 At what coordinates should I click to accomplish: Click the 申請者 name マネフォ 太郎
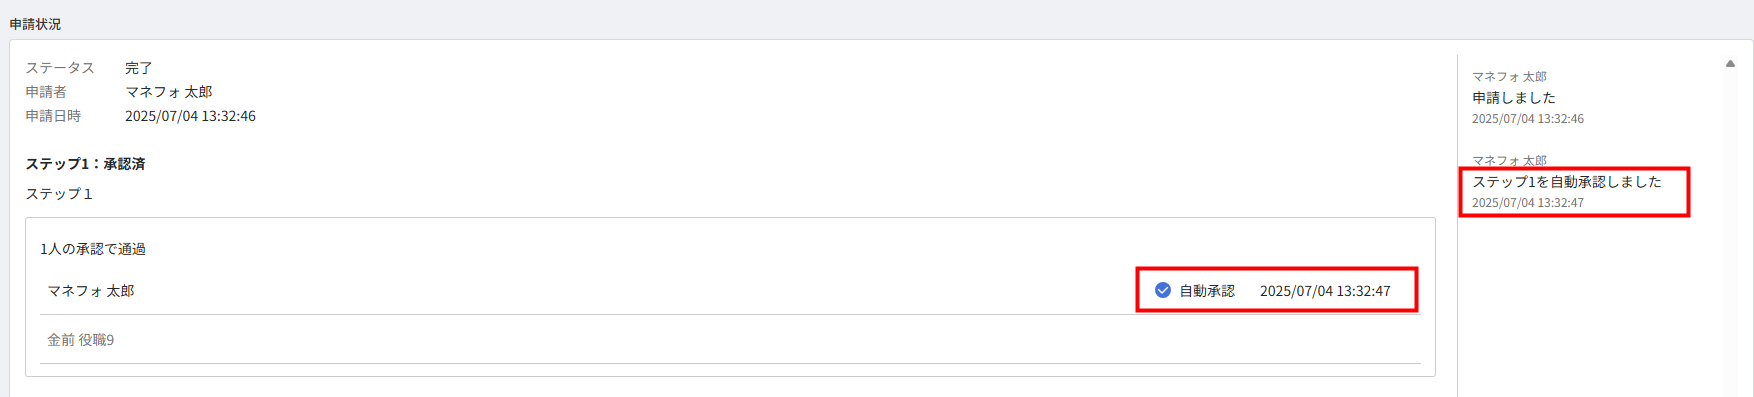pos(169,92)
